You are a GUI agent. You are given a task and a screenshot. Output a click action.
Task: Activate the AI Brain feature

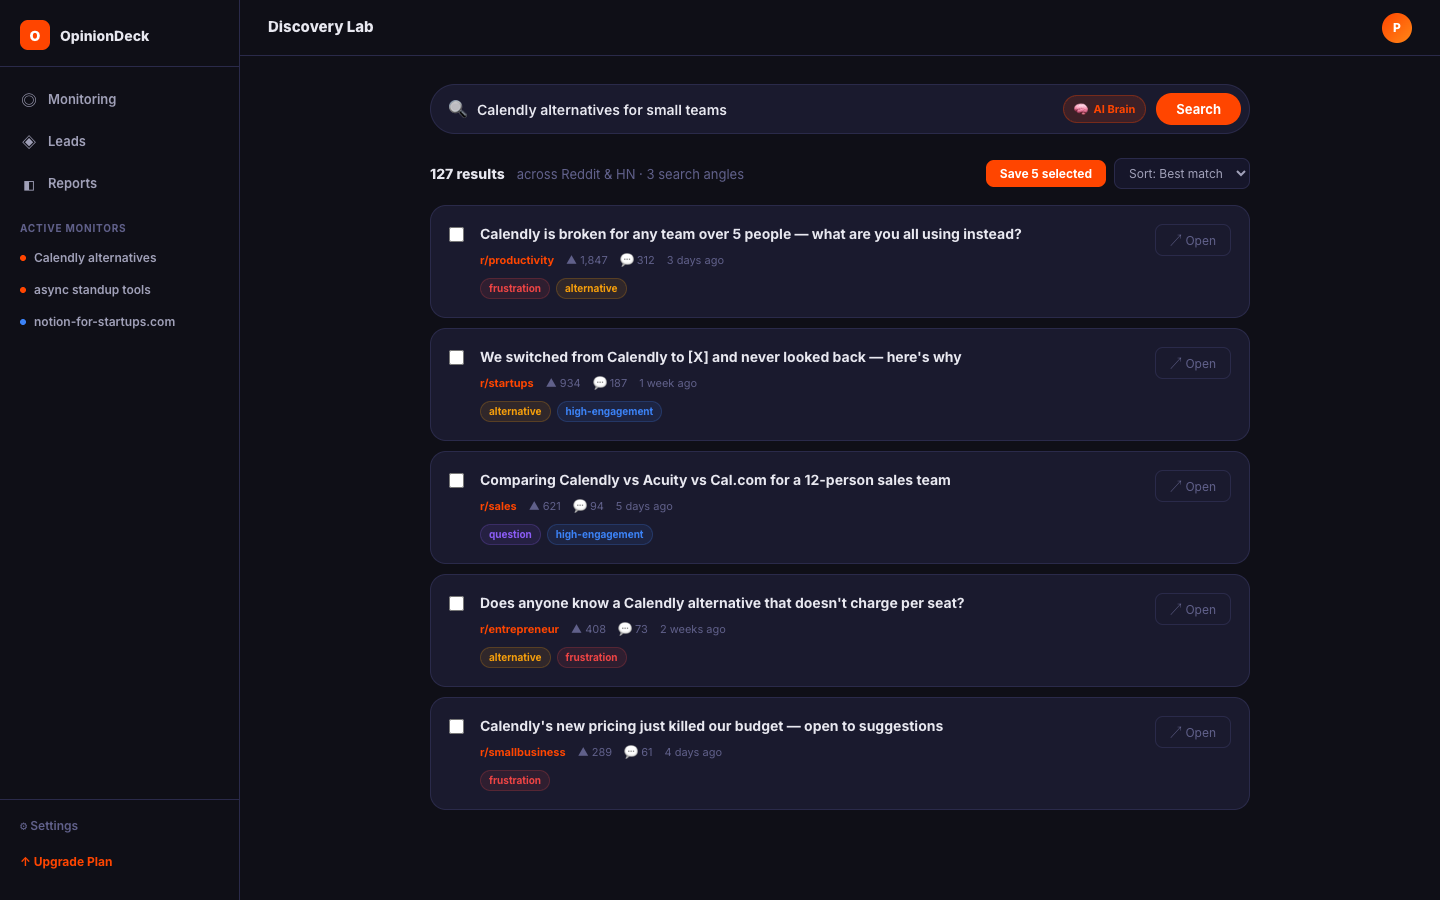point(1104,109)
